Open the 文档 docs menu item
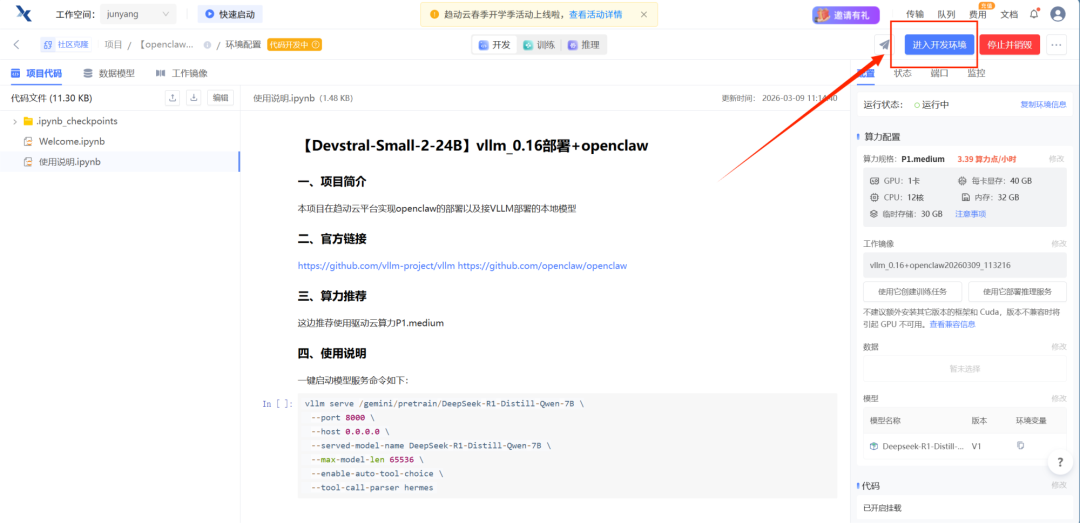 pos(1009,14)
